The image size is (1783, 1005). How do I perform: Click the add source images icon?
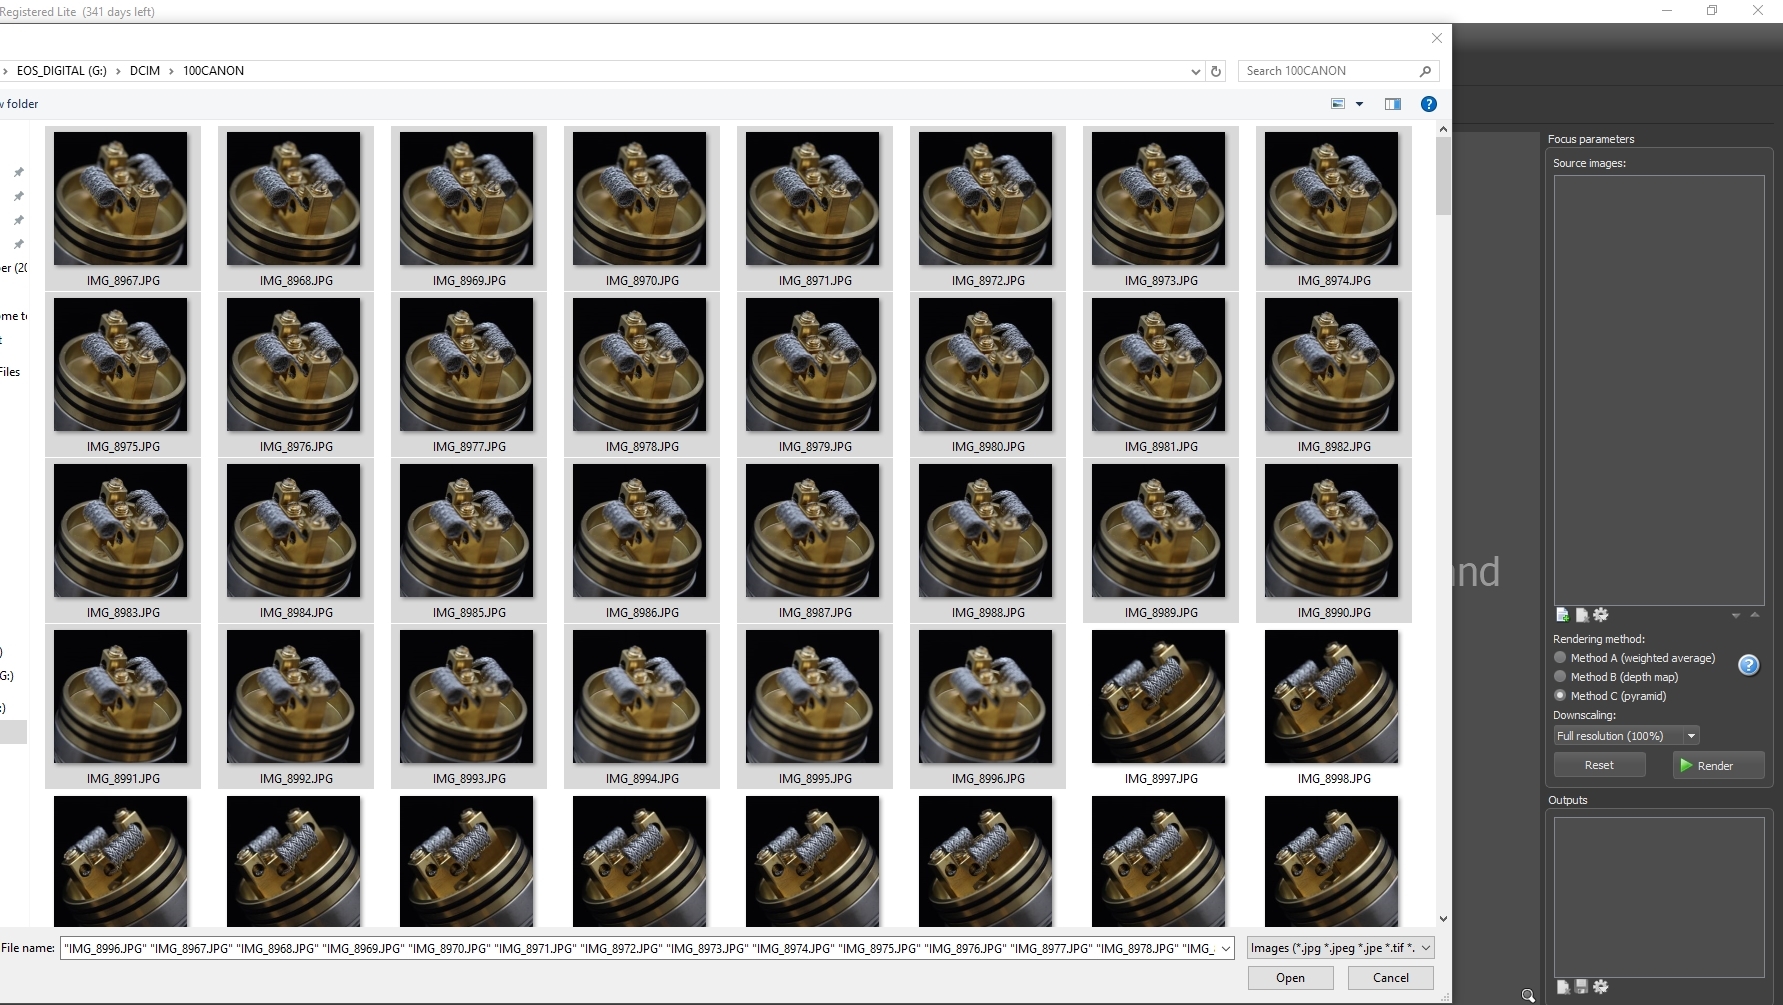click(1562, 615)
